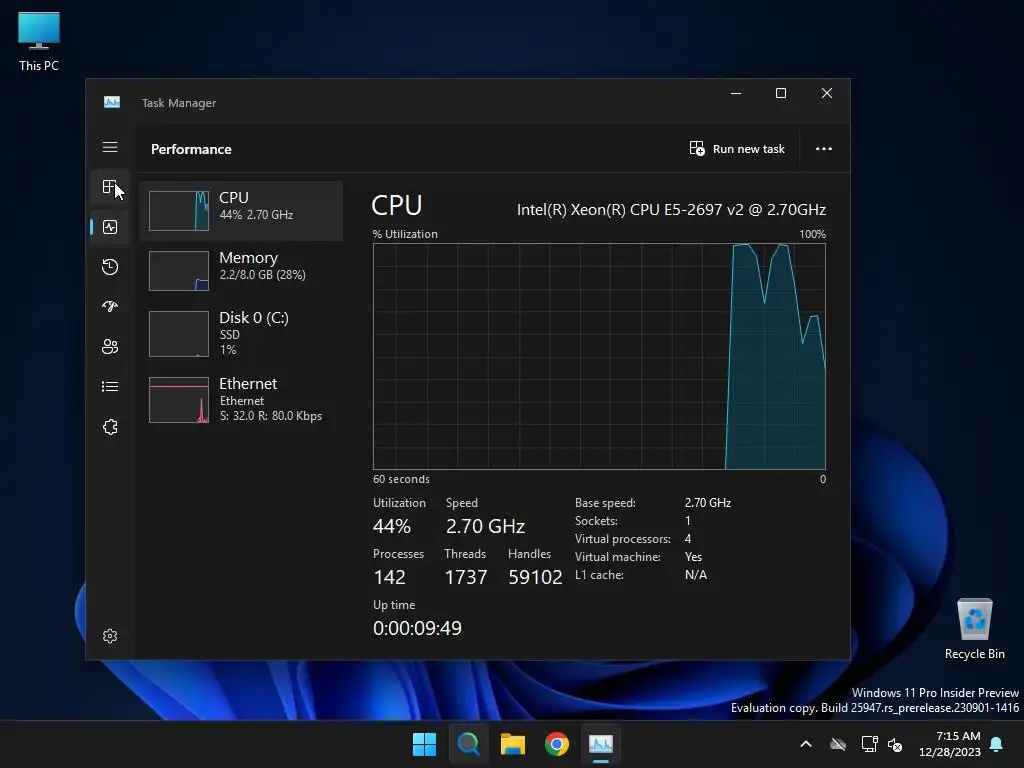Click the 142 processes value

389,577
